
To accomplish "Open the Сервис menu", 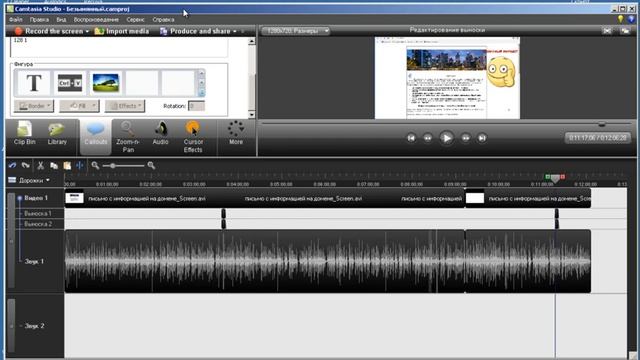I will coord(135,20).
